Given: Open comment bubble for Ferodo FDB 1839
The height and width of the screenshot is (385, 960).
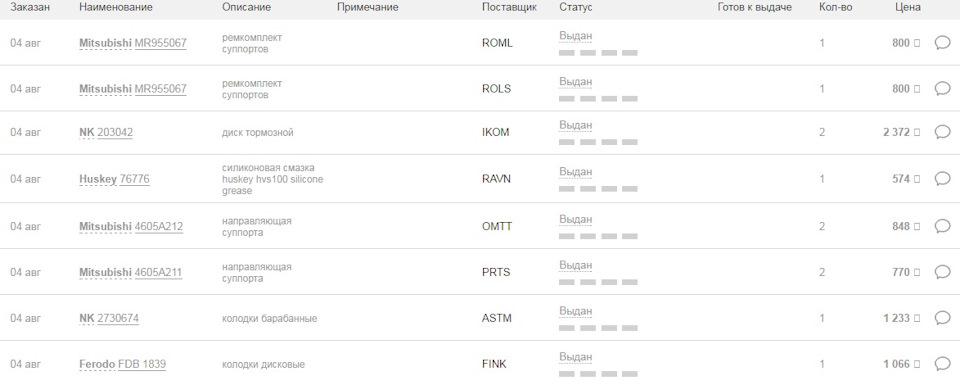Looking at the screenshot, I should [942, 364].
